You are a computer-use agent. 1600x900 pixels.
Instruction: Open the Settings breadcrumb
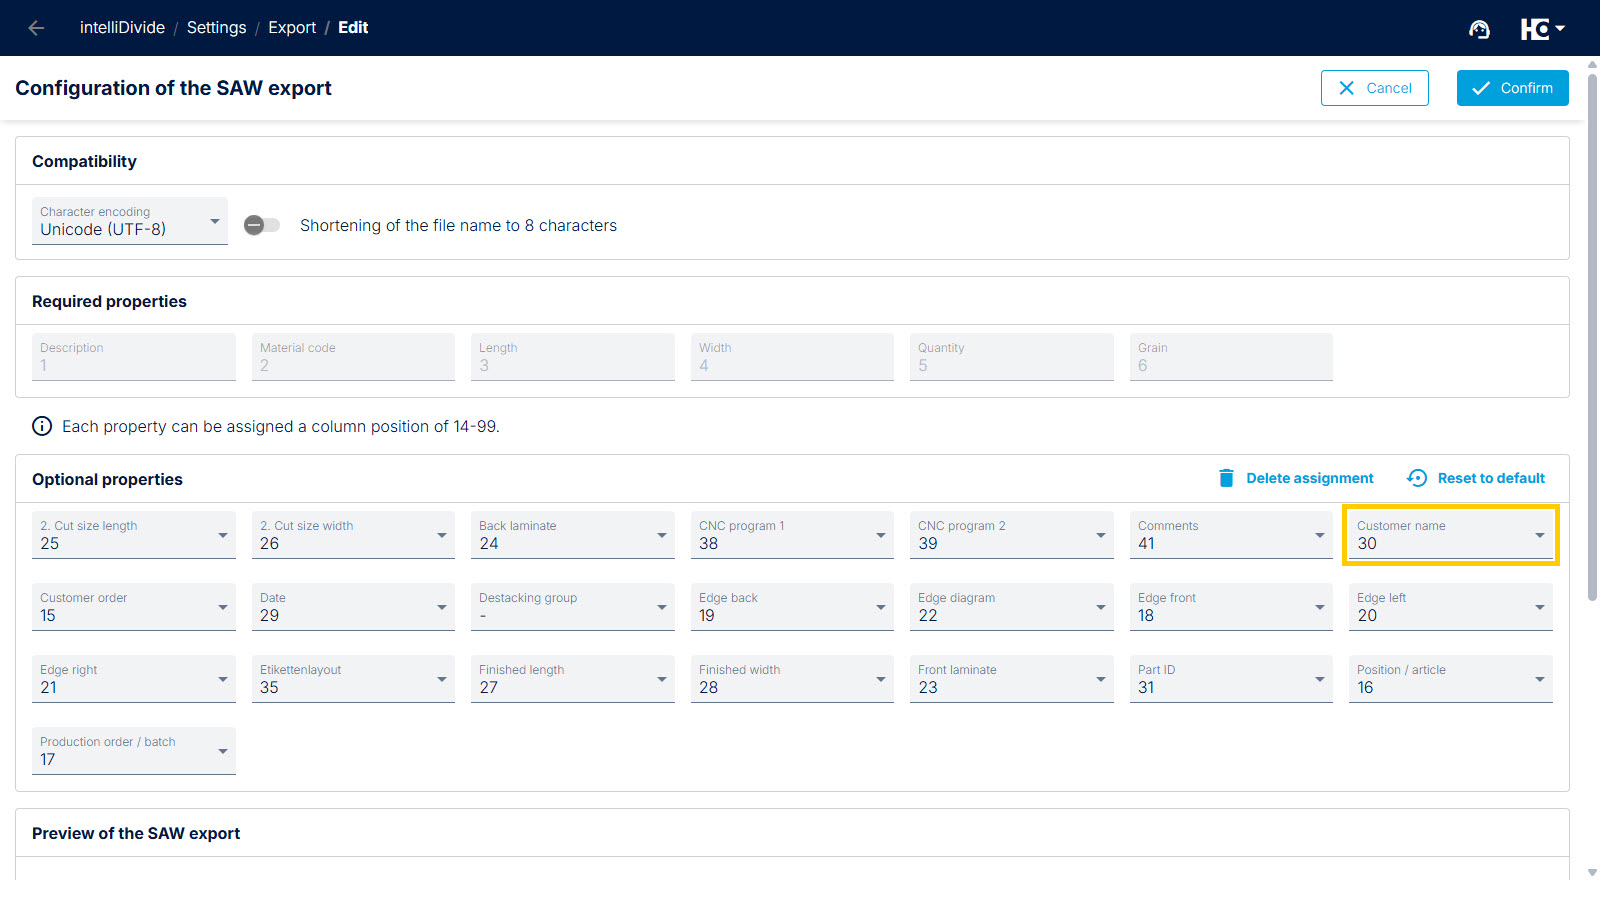216,28
